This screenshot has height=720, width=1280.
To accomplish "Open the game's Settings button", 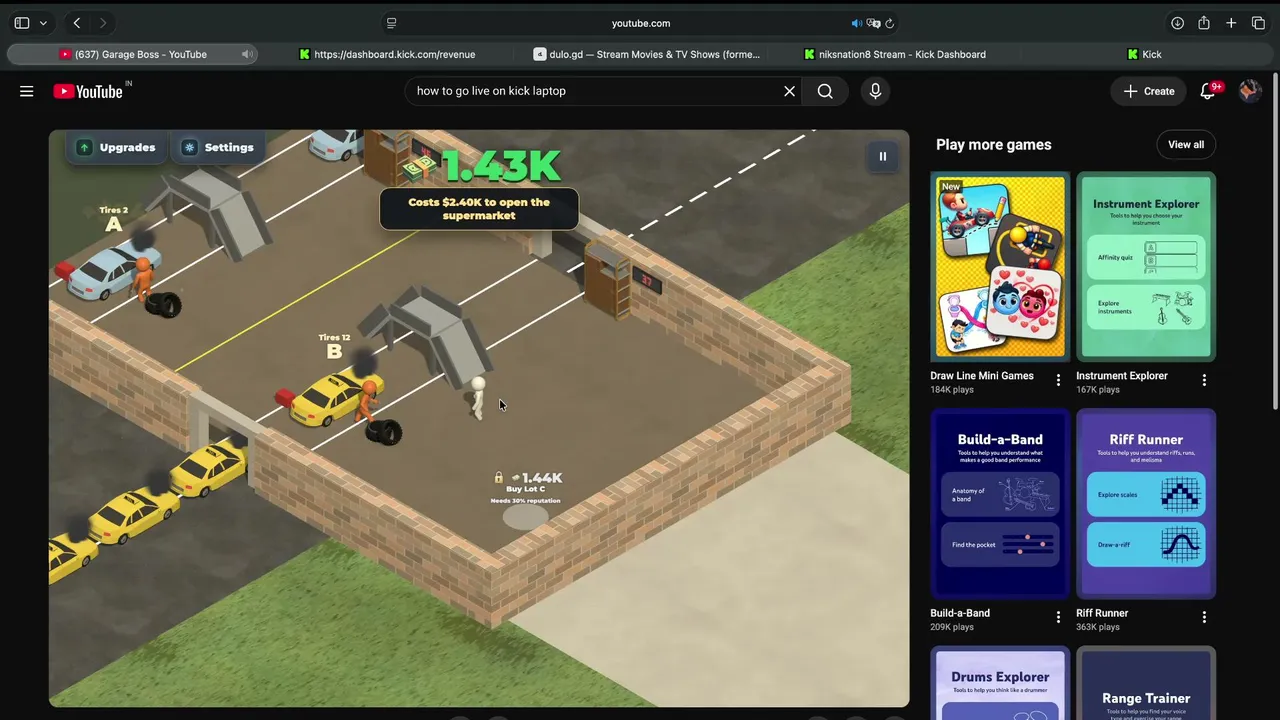I will coord(218,147).
